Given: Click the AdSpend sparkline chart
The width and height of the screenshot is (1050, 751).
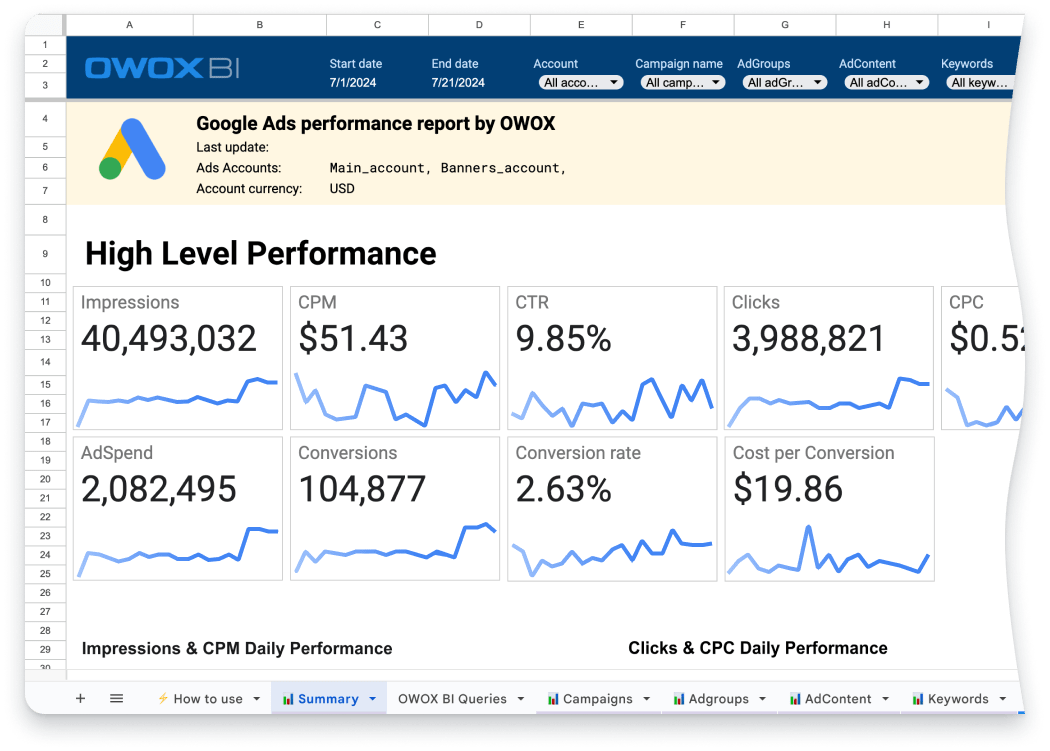Looking at the screenshot, I should pos(177,552).
